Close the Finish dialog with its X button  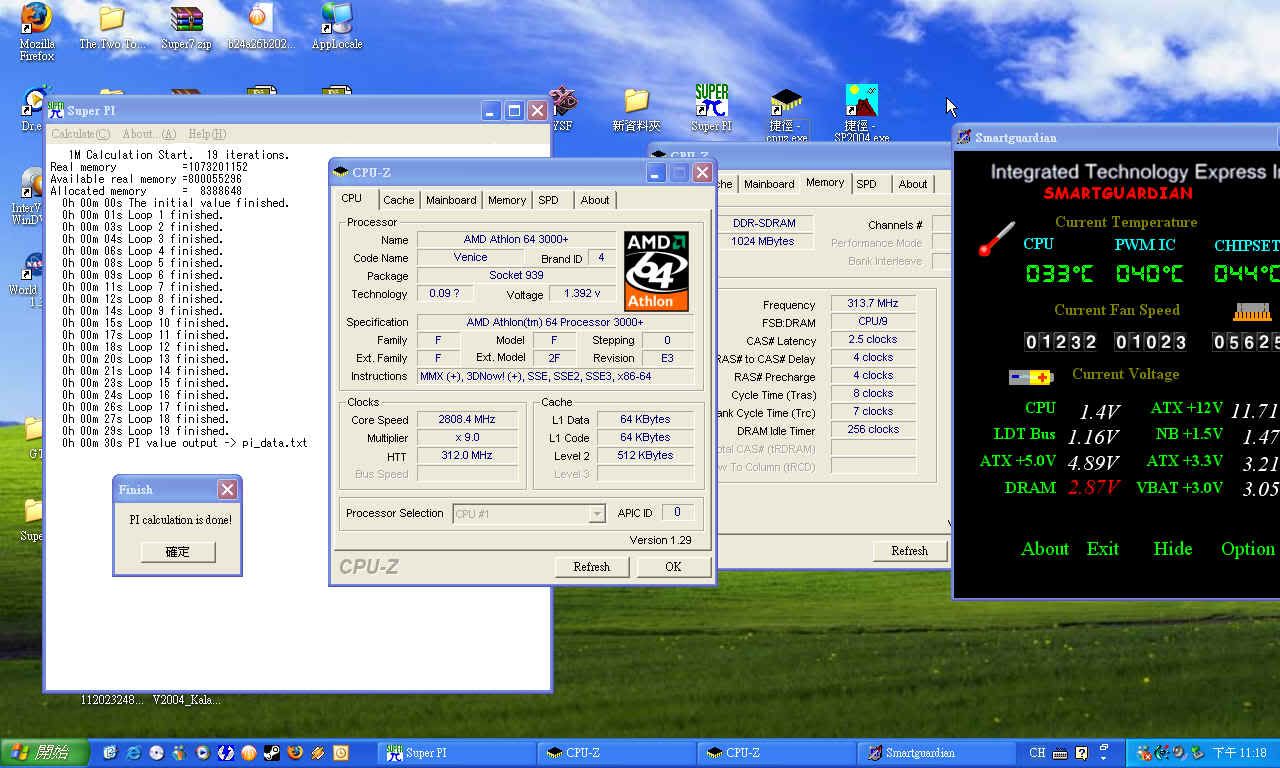point(227,489)
